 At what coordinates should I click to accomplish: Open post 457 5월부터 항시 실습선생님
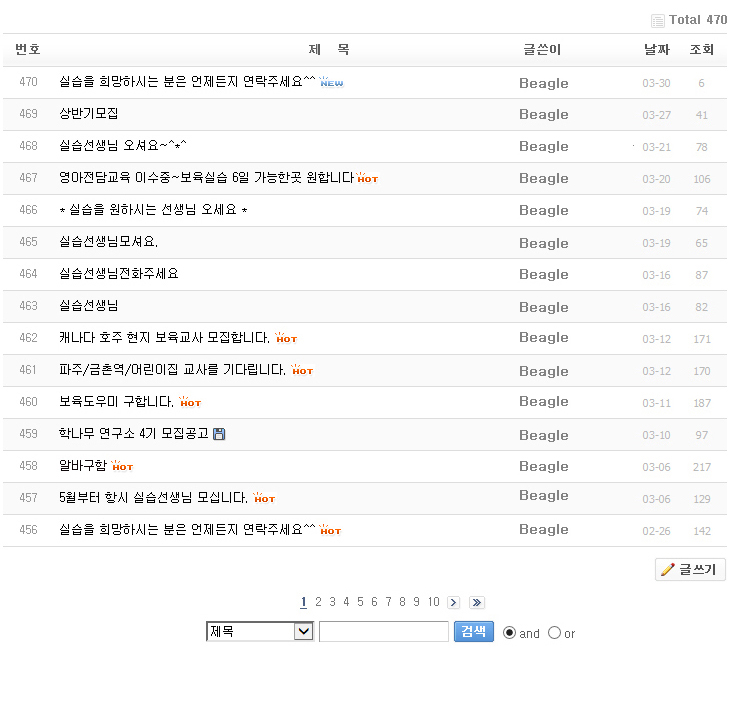click(153, 498)
